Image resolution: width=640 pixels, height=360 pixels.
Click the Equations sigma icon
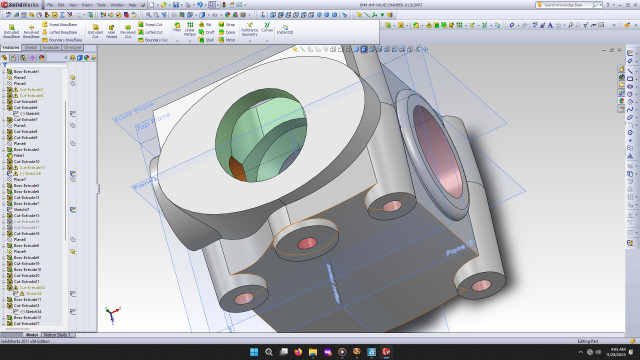click(62, 15)
